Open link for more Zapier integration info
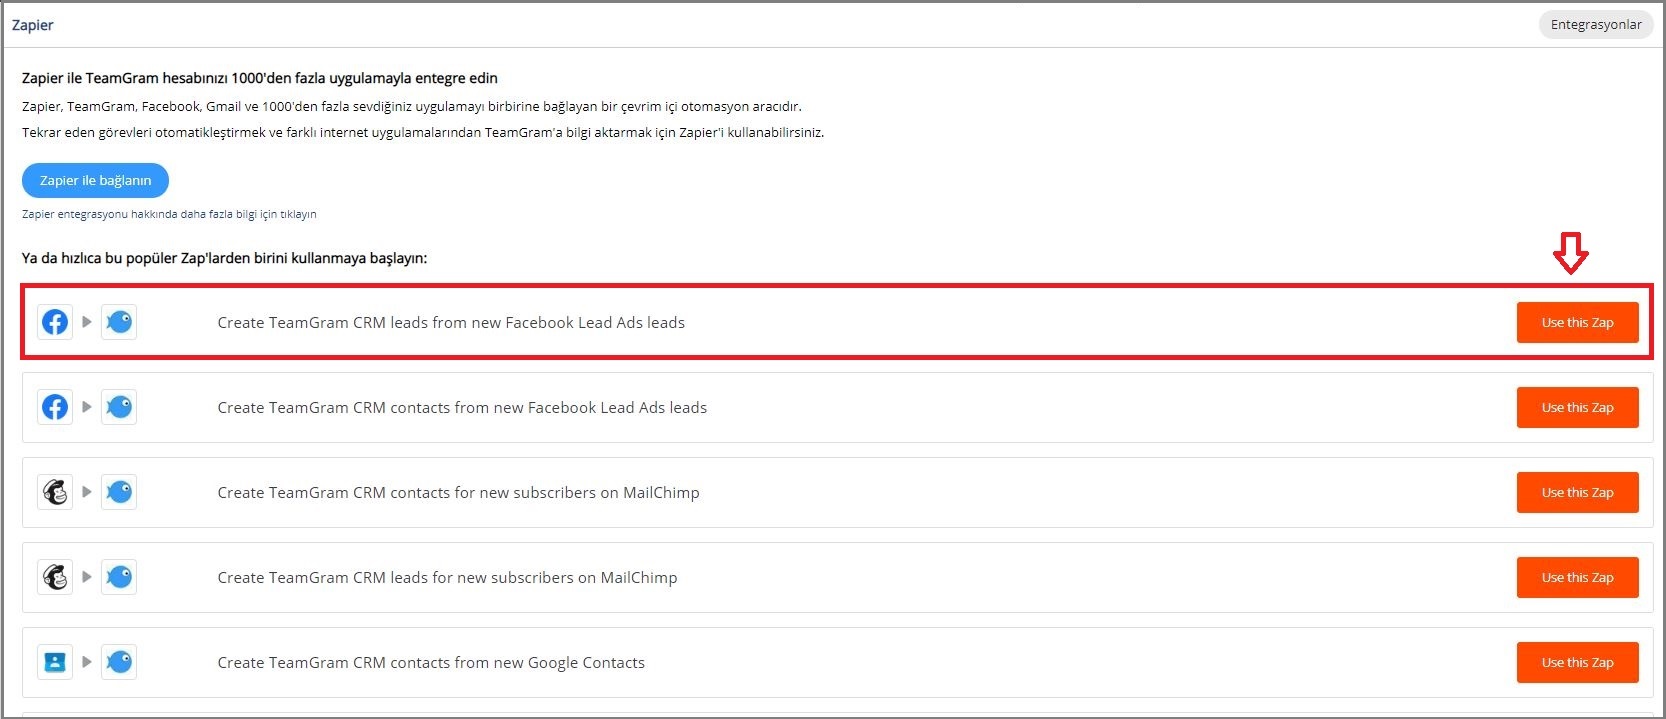The width and height of the screenshot is (1666, 719). point(169,214)
